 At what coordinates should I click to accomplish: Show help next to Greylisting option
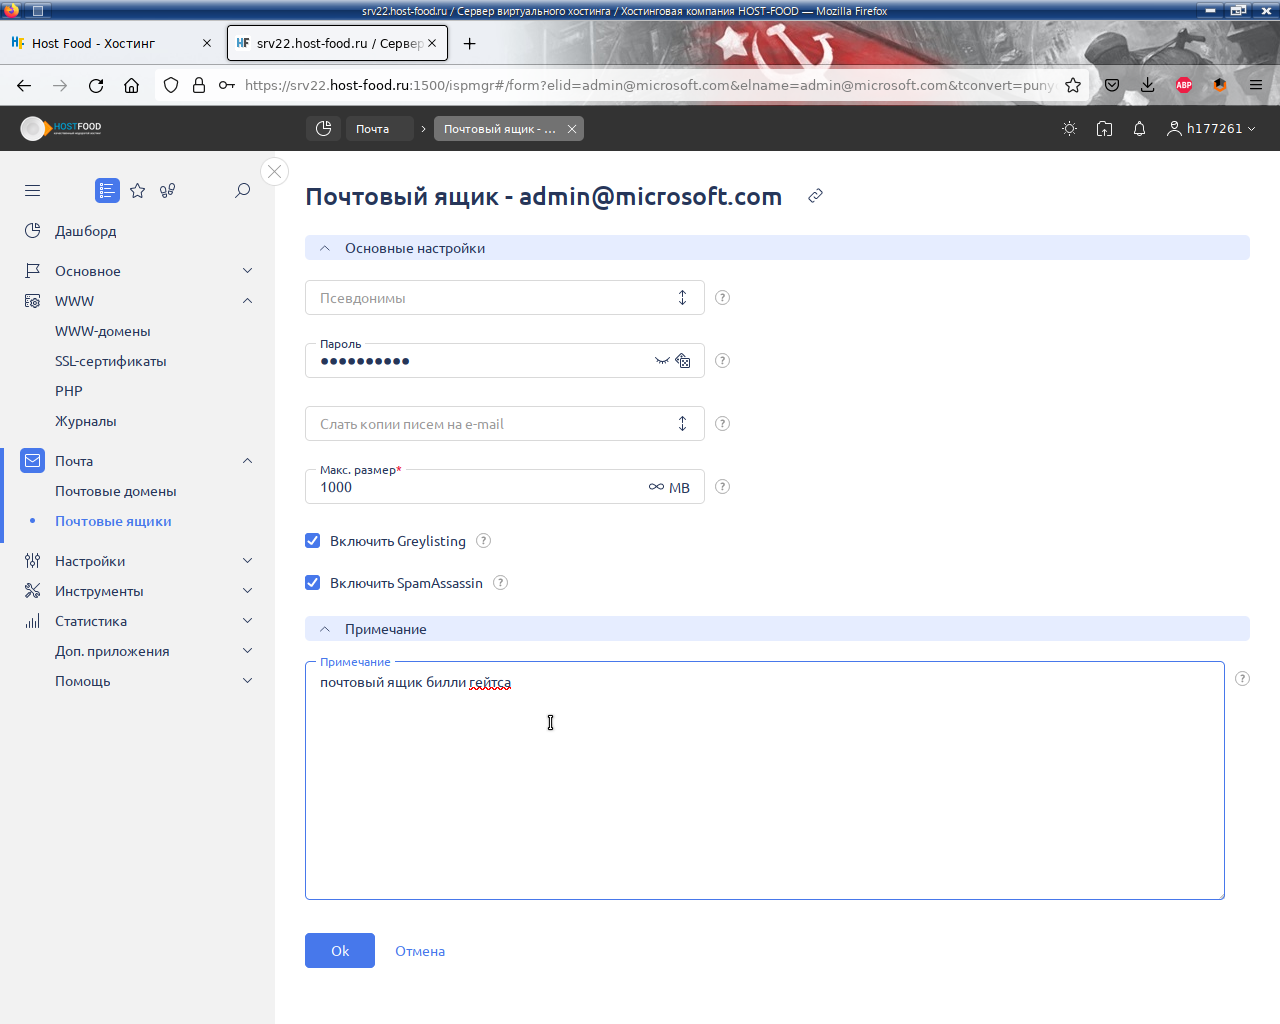(483, 541)
